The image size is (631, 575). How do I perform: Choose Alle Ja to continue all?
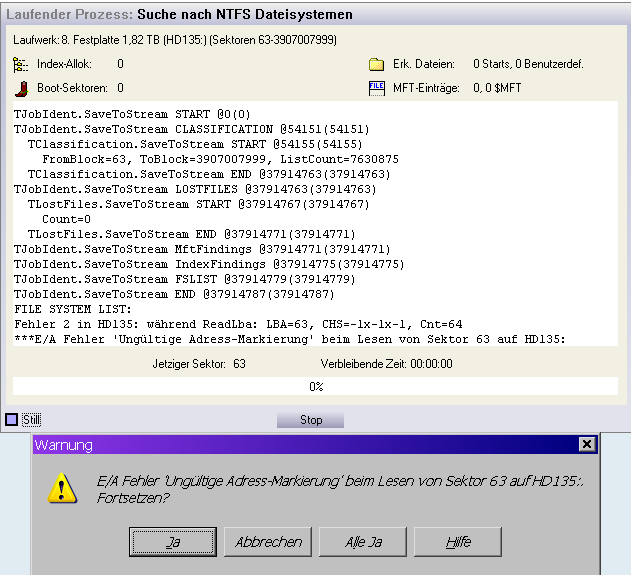(x=363, y=542)
